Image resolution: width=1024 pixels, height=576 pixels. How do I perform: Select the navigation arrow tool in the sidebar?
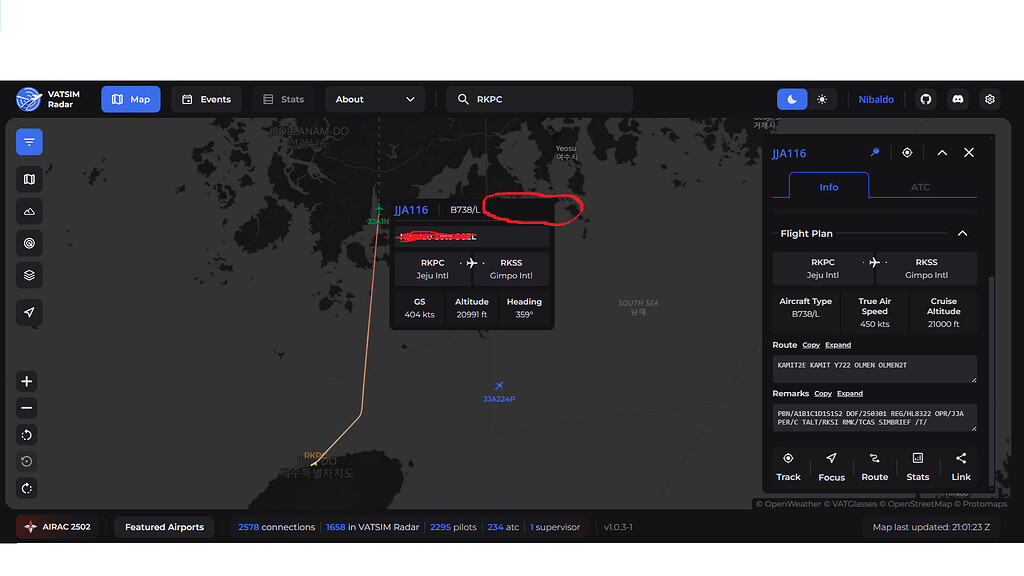coord(28,312)
